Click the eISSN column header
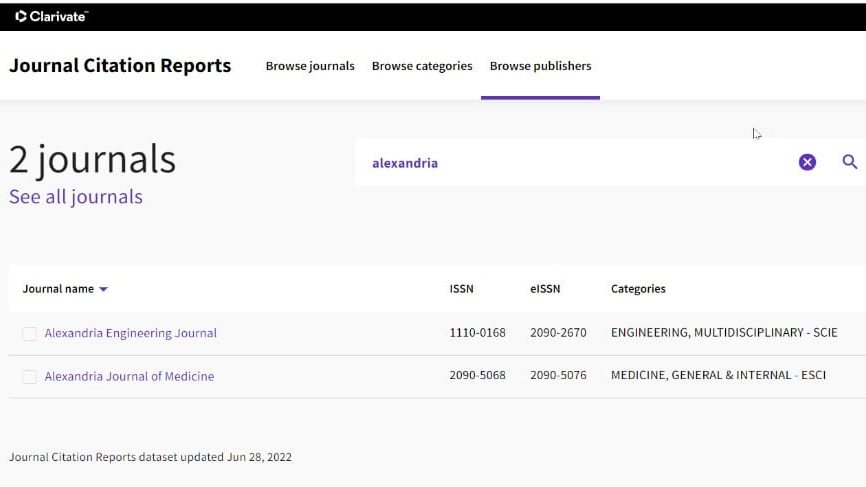866x487 pixels. coord(545,289)
